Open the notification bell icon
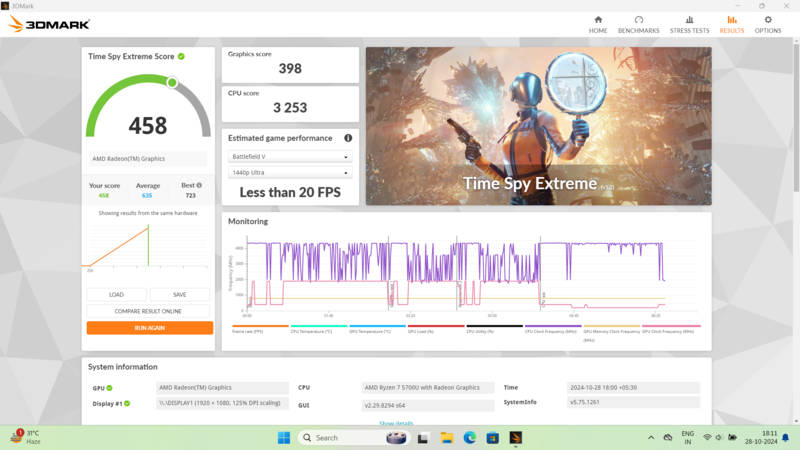This screenshot has width=800, height=450. click(x=786, y=438)
